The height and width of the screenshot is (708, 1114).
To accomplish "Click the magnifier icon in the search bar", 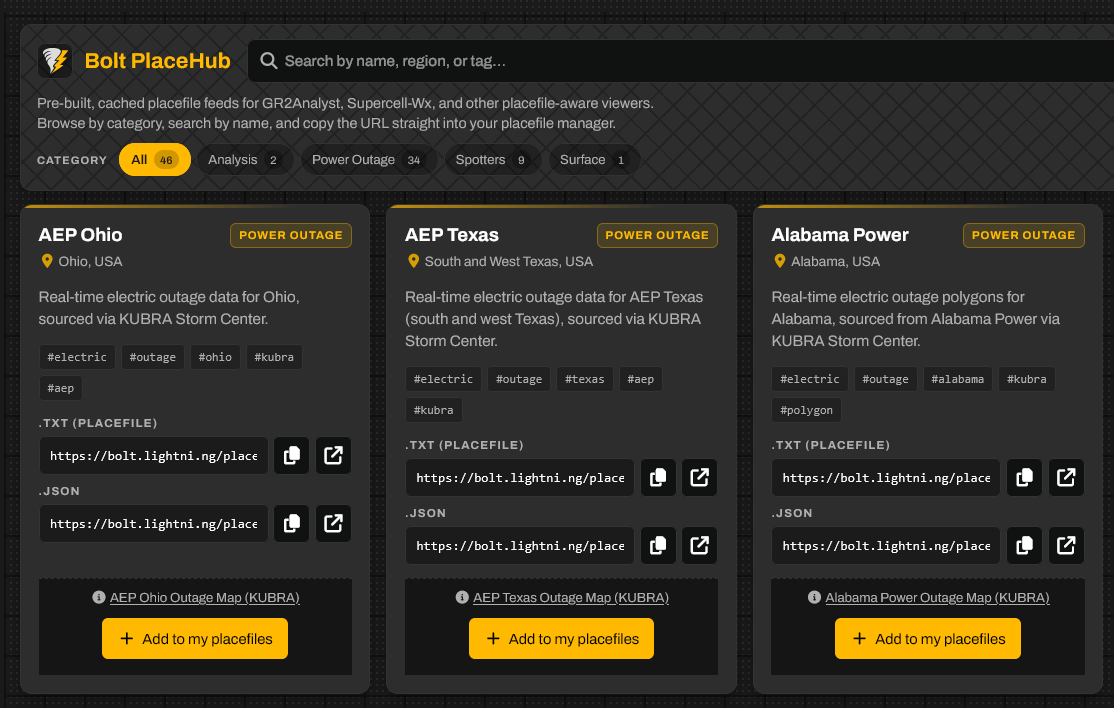I will click(x=269, y=61).
